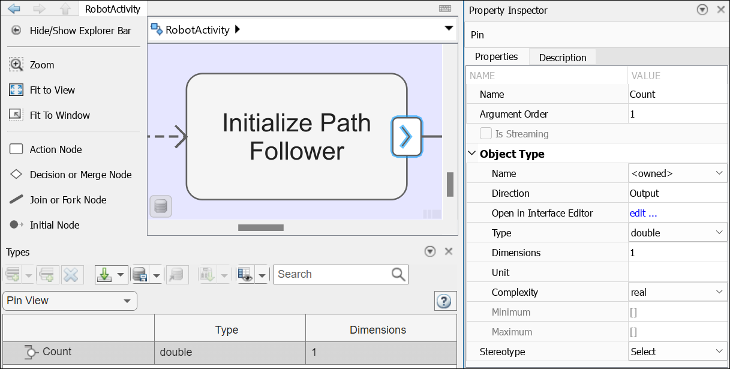Screen dimensions: 730x369
Task: Click the Hide/Show Explorer Bar label
Action: (x=80, y=31)
